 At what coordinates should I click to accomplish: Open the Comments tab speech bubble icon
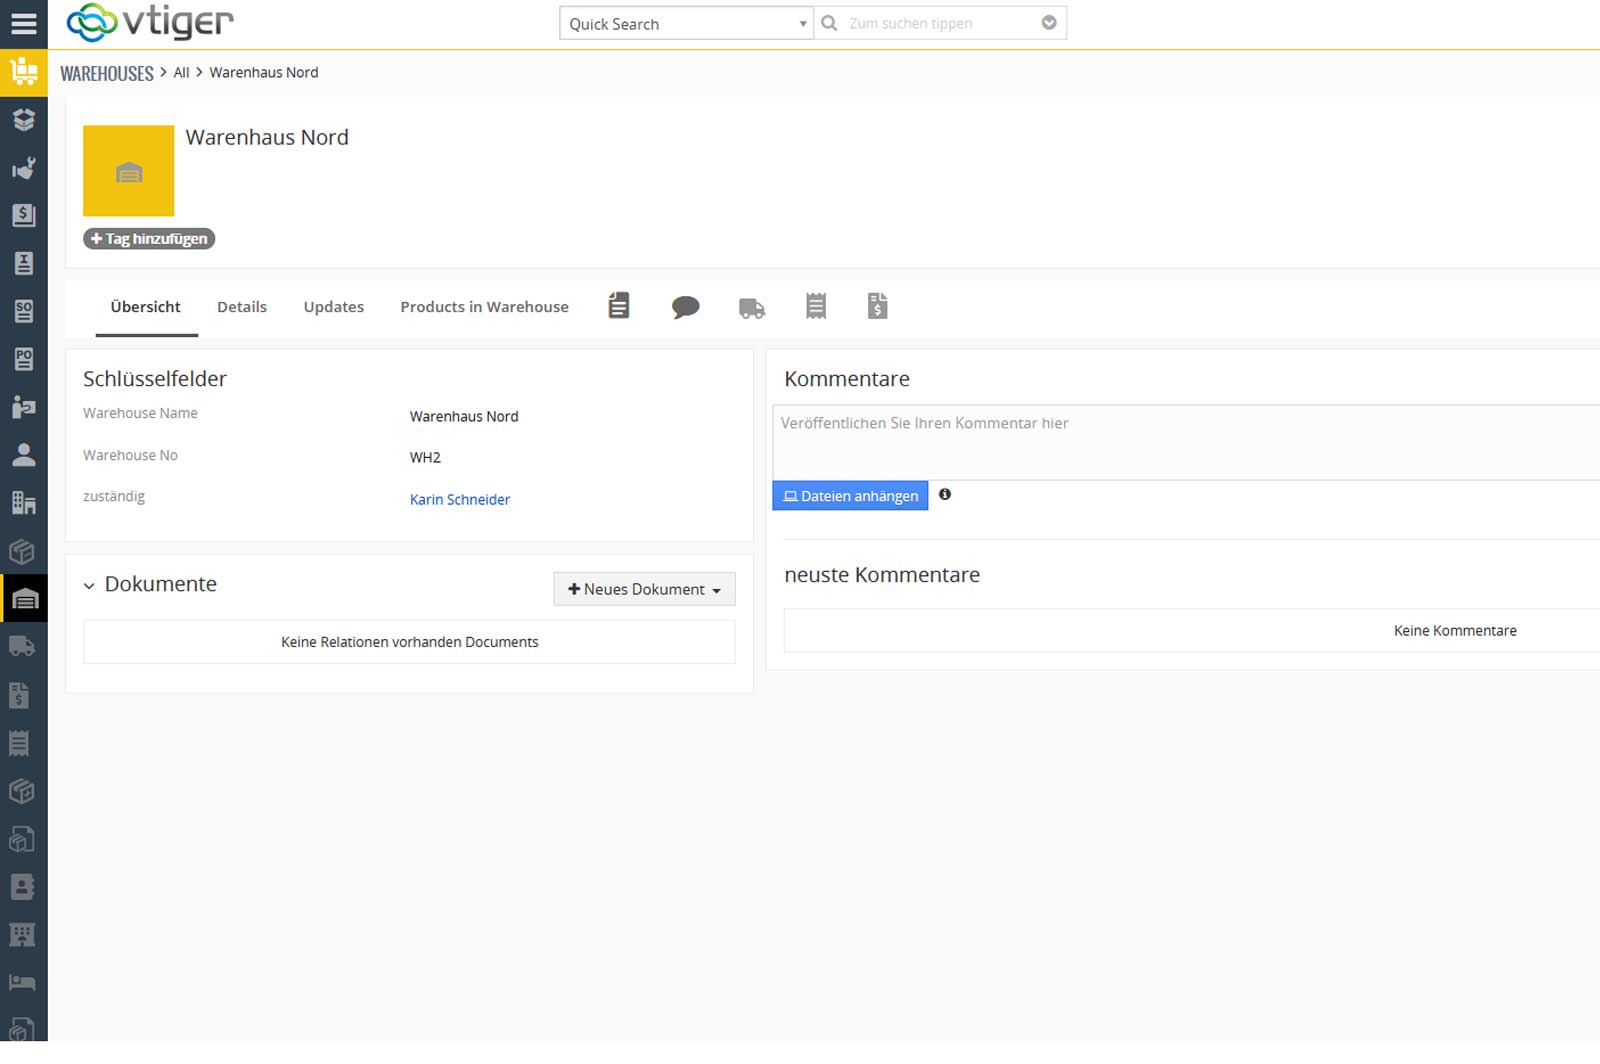point(685,307)
